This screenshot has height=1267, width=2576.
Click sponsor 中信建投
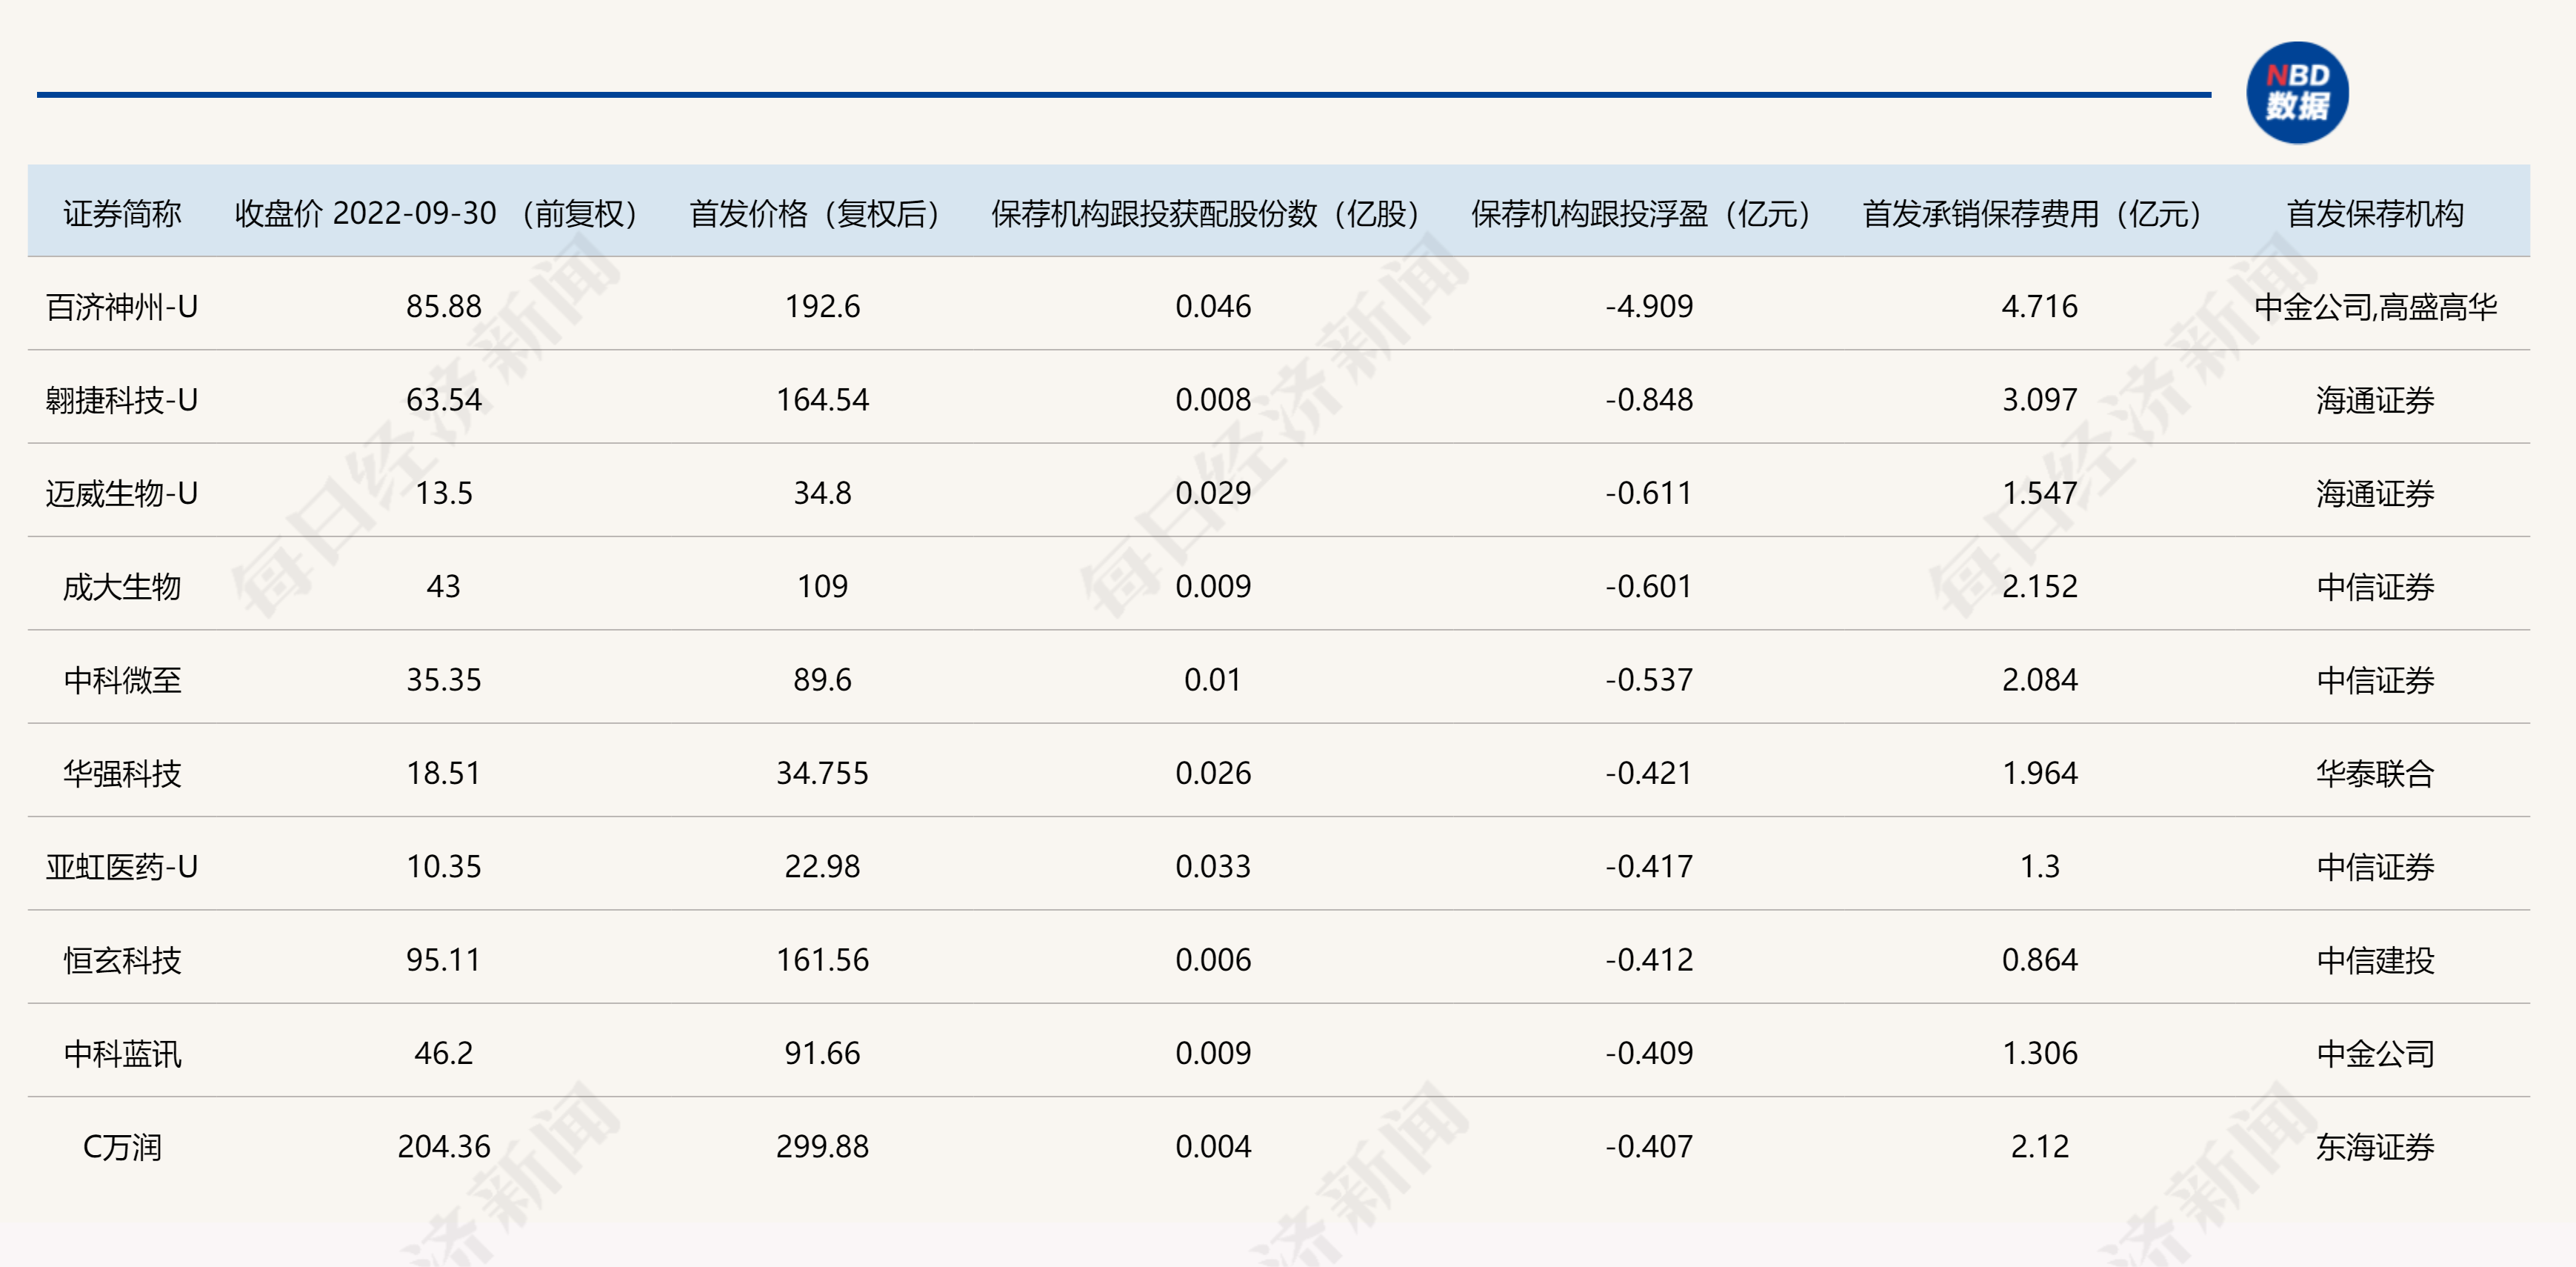2375,960
